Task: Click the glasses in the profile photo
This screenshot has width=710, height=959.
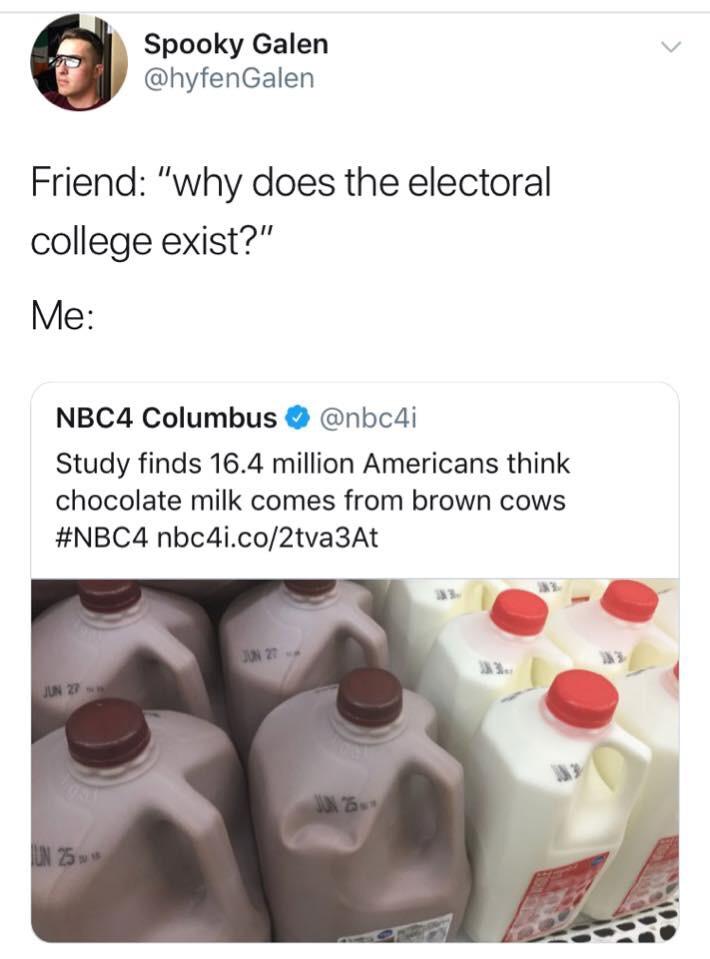Action: pos(69,60)
